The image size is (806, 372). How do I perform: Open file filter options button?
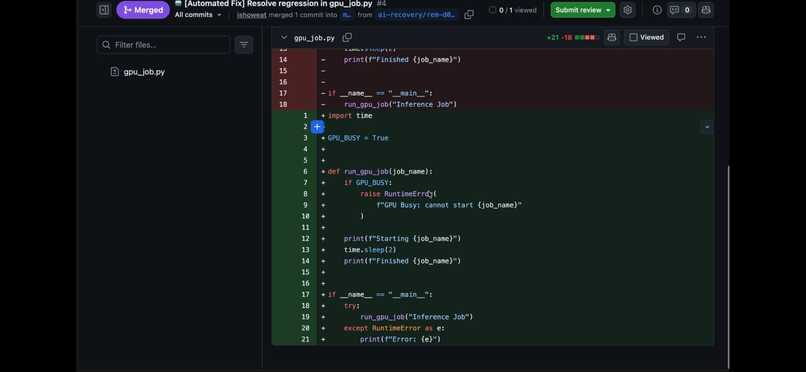244,45
